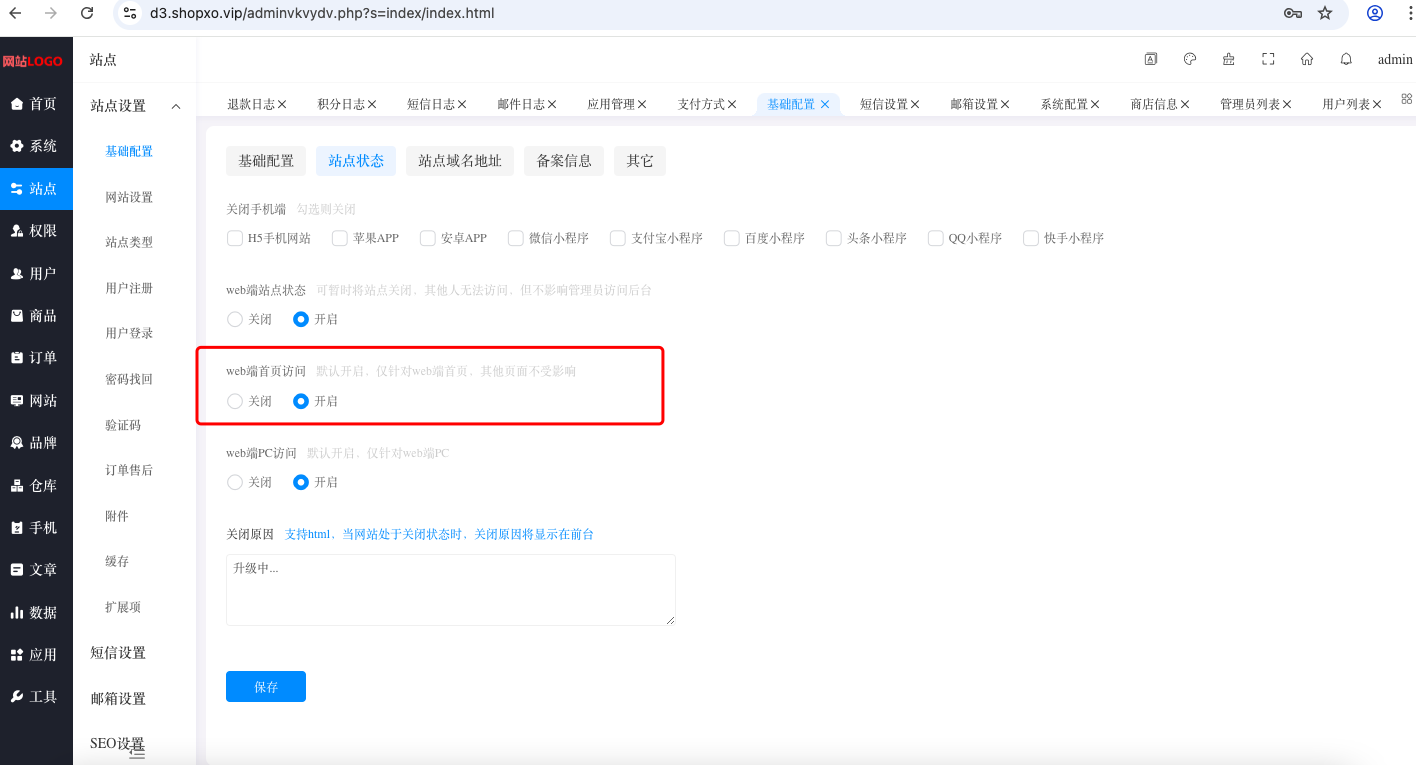Select 关闭 for web端站点状态
Screen dimensions: 1416x765
(x=235, y=319)
